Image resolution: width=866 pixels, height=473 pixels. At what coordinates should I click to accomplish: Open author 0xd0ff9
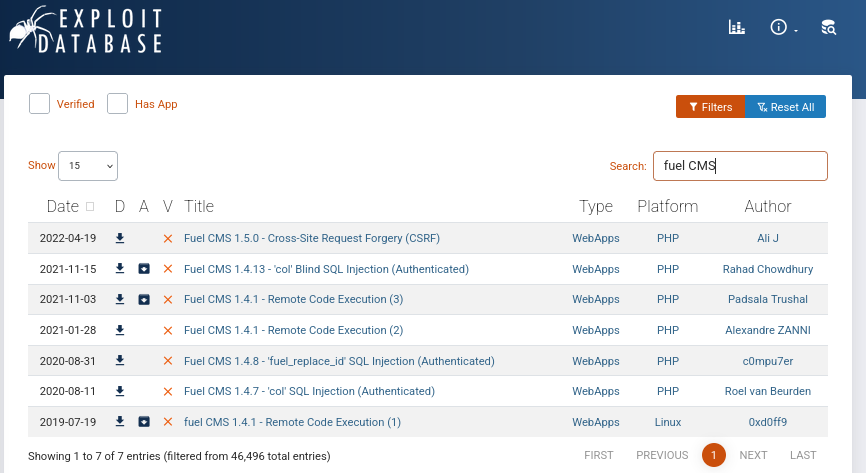(x=768, y=422)
